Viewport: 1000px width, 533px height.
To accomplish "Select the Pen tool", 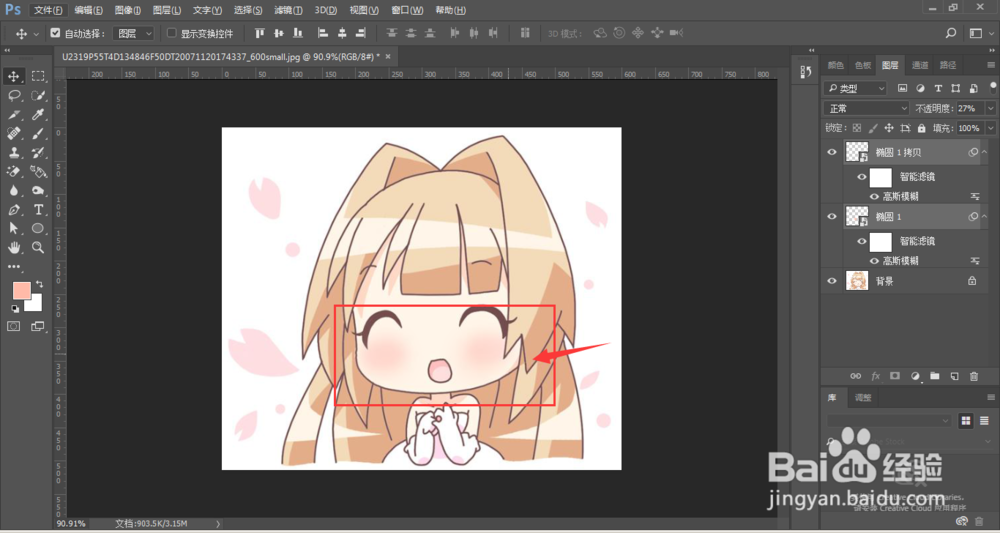I will 13,210.
